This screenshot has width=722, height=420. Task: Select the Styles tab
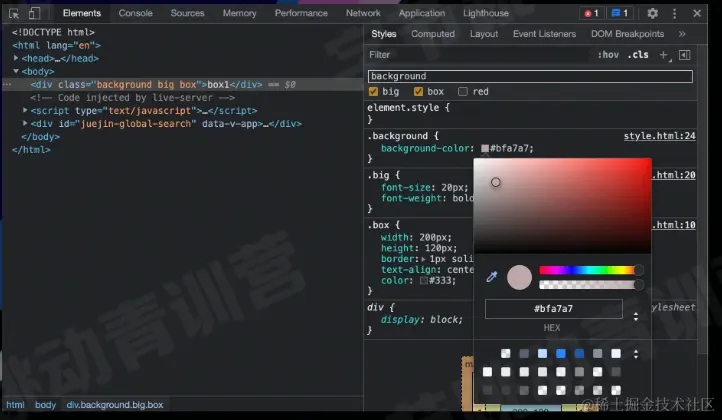(x=384, y=34)
